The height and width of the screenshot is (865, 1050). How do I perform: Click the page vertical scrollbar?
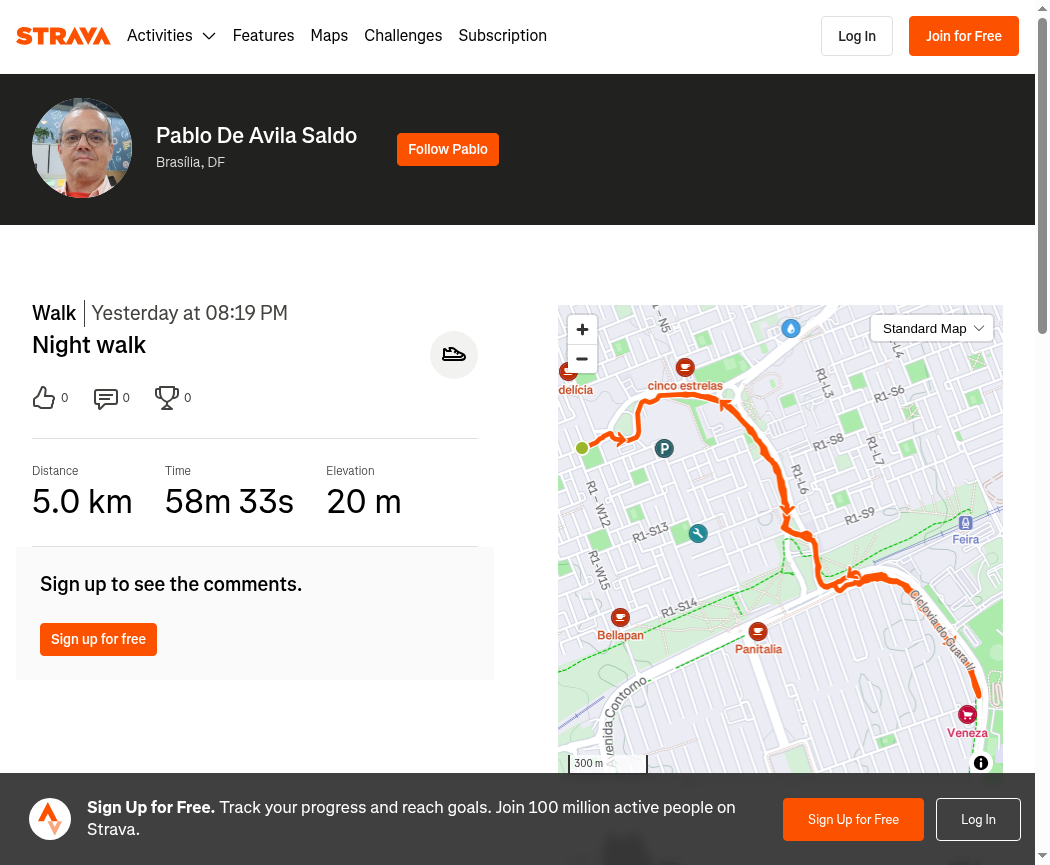(1042, 175)
